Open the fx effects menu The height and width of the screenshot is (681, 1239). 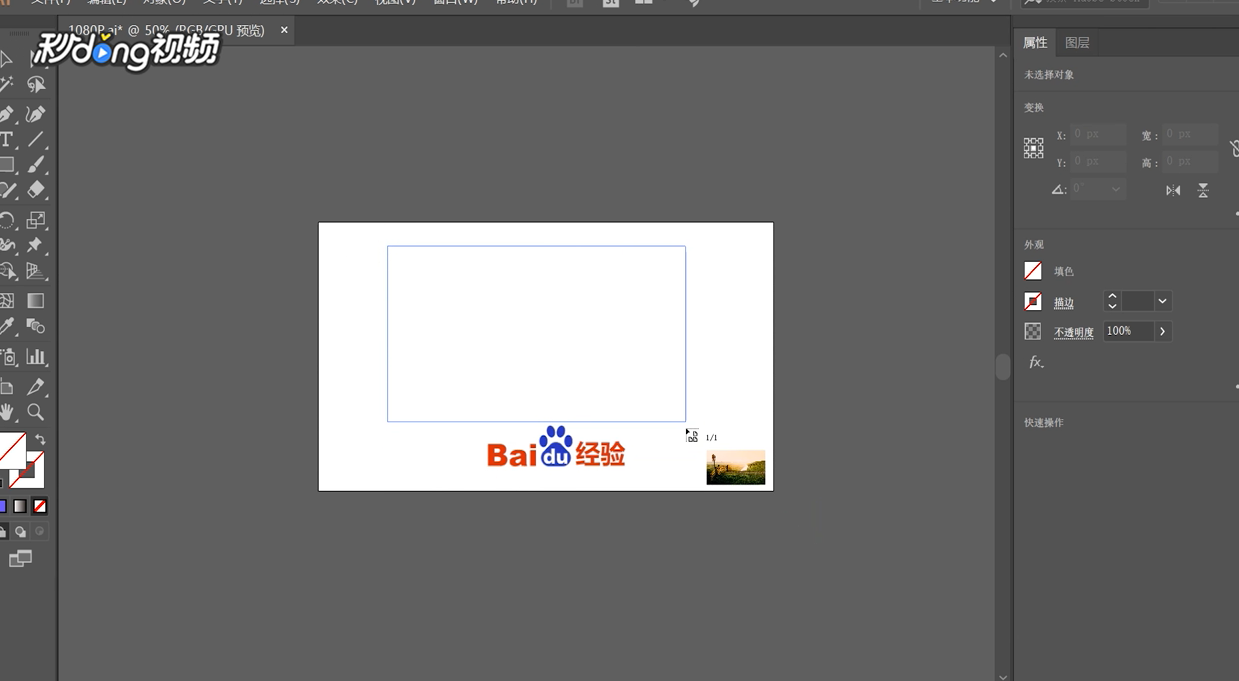click(1036, 362)
